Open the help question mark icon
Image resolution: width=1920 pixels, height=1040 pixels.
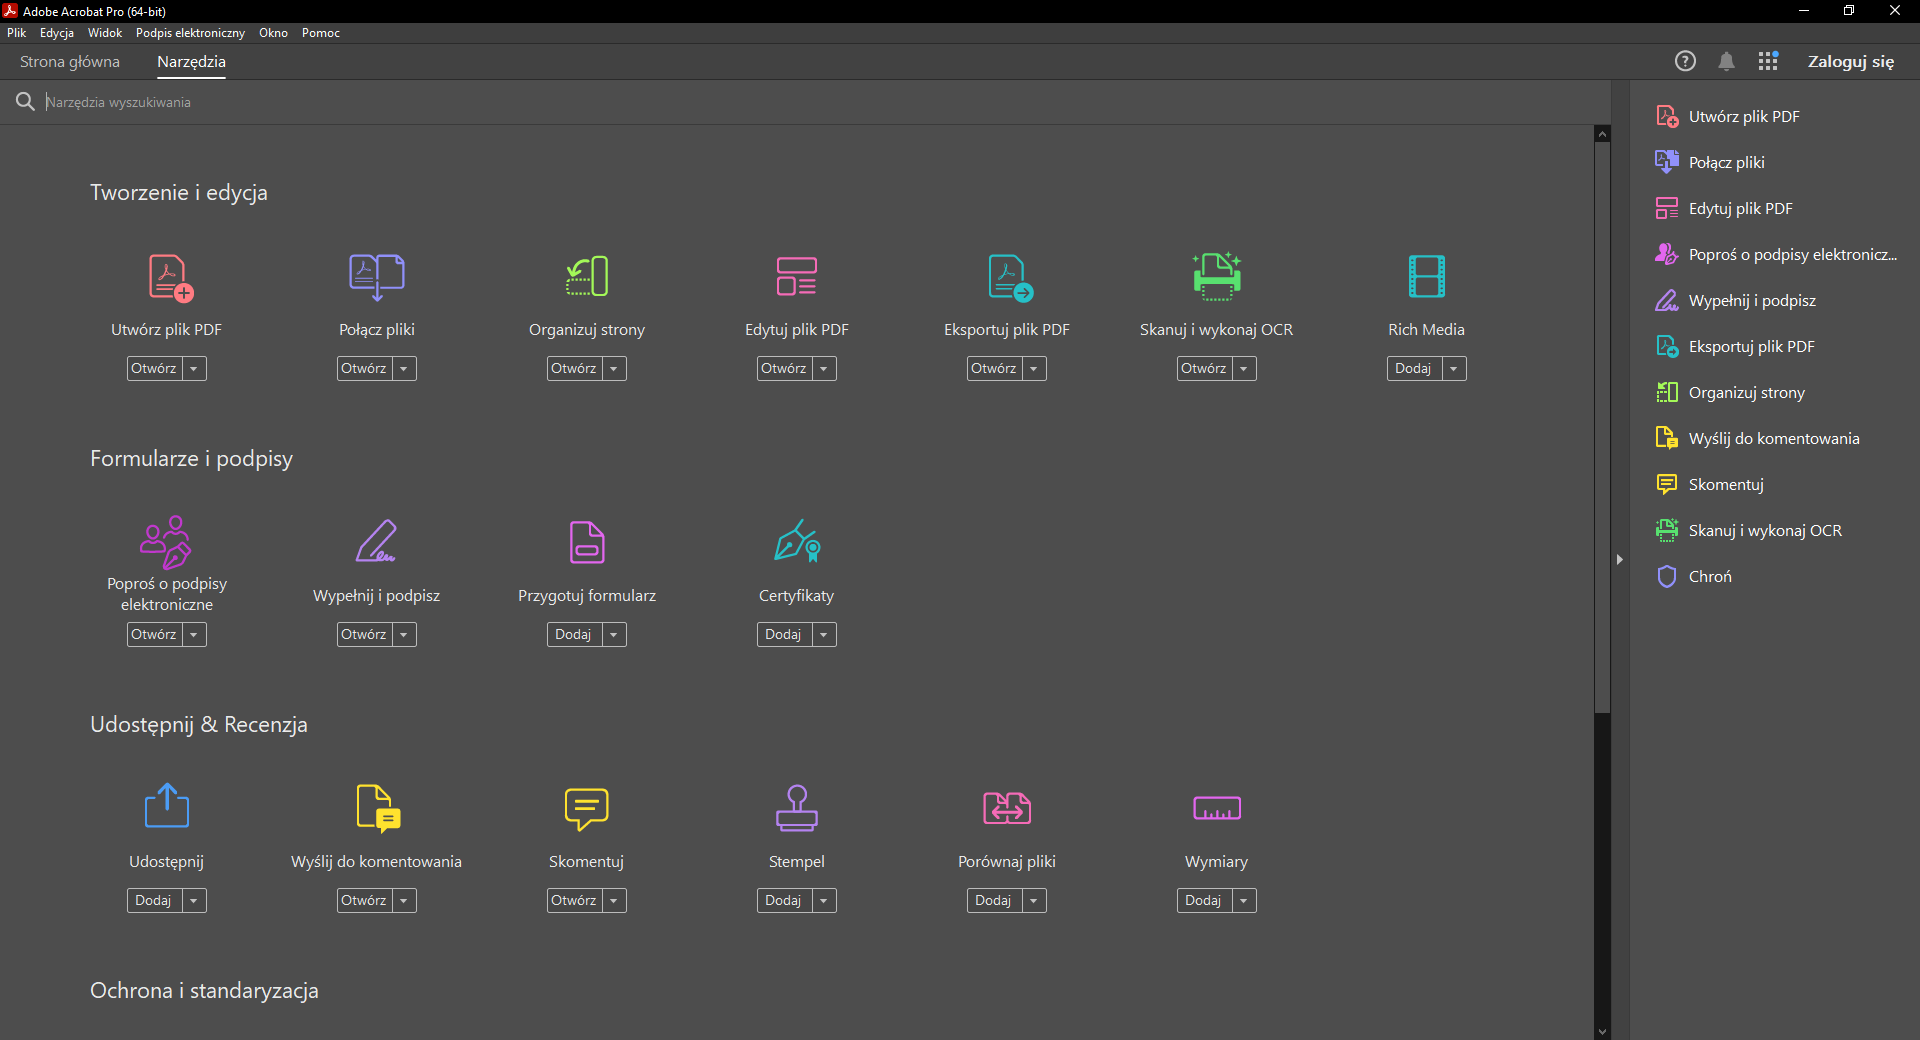click(1685, 61)
